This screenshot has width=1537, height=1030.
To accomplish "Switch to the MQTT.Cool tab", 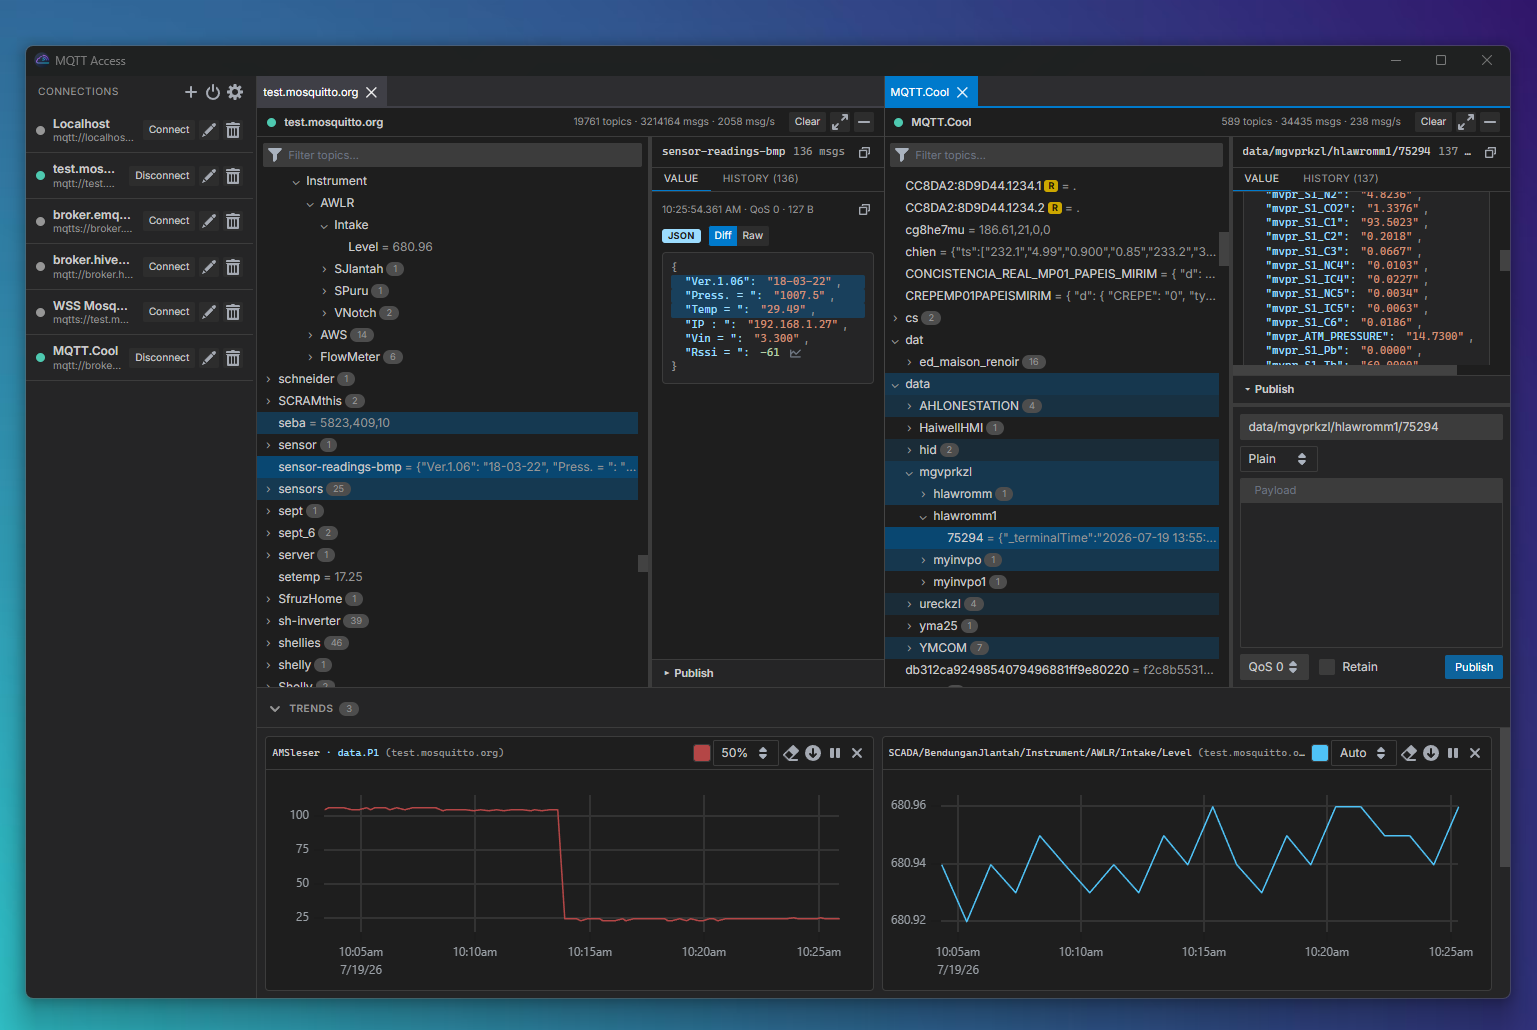I will pyautogui.click(x=919, y=92).
